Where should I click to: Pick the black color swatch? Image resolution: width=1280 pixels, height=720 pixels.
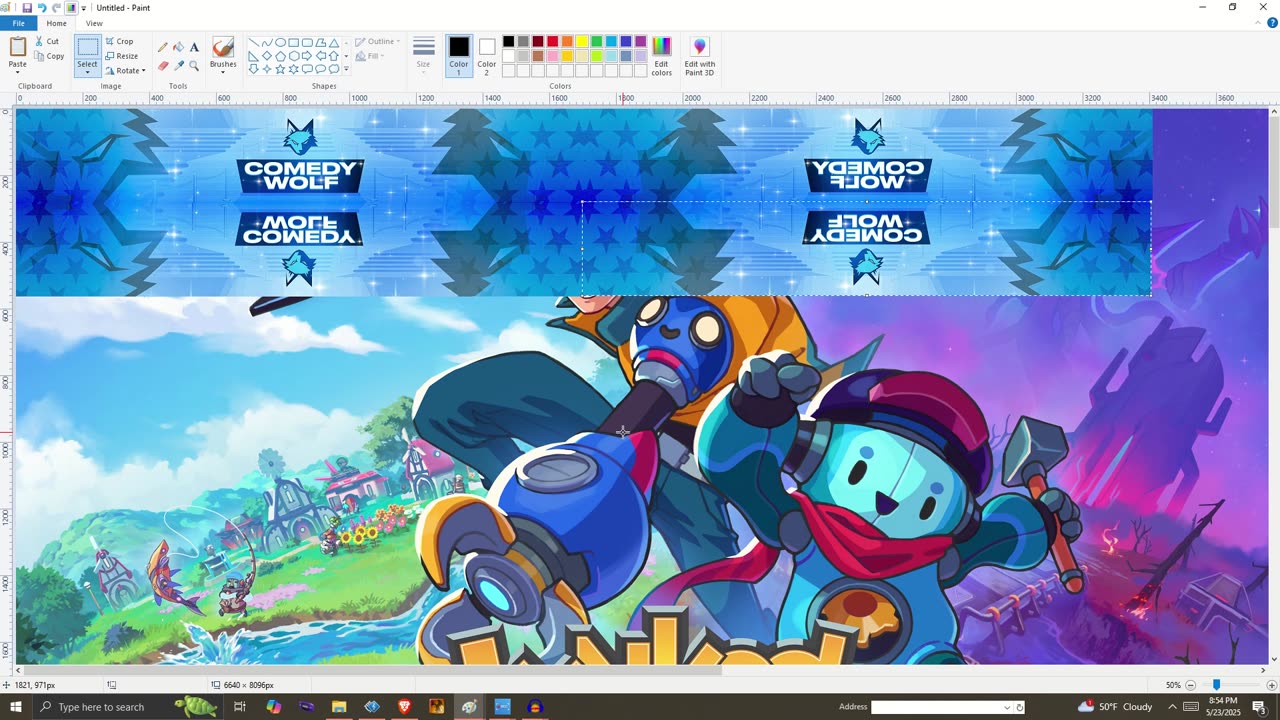tap(508, 42)
